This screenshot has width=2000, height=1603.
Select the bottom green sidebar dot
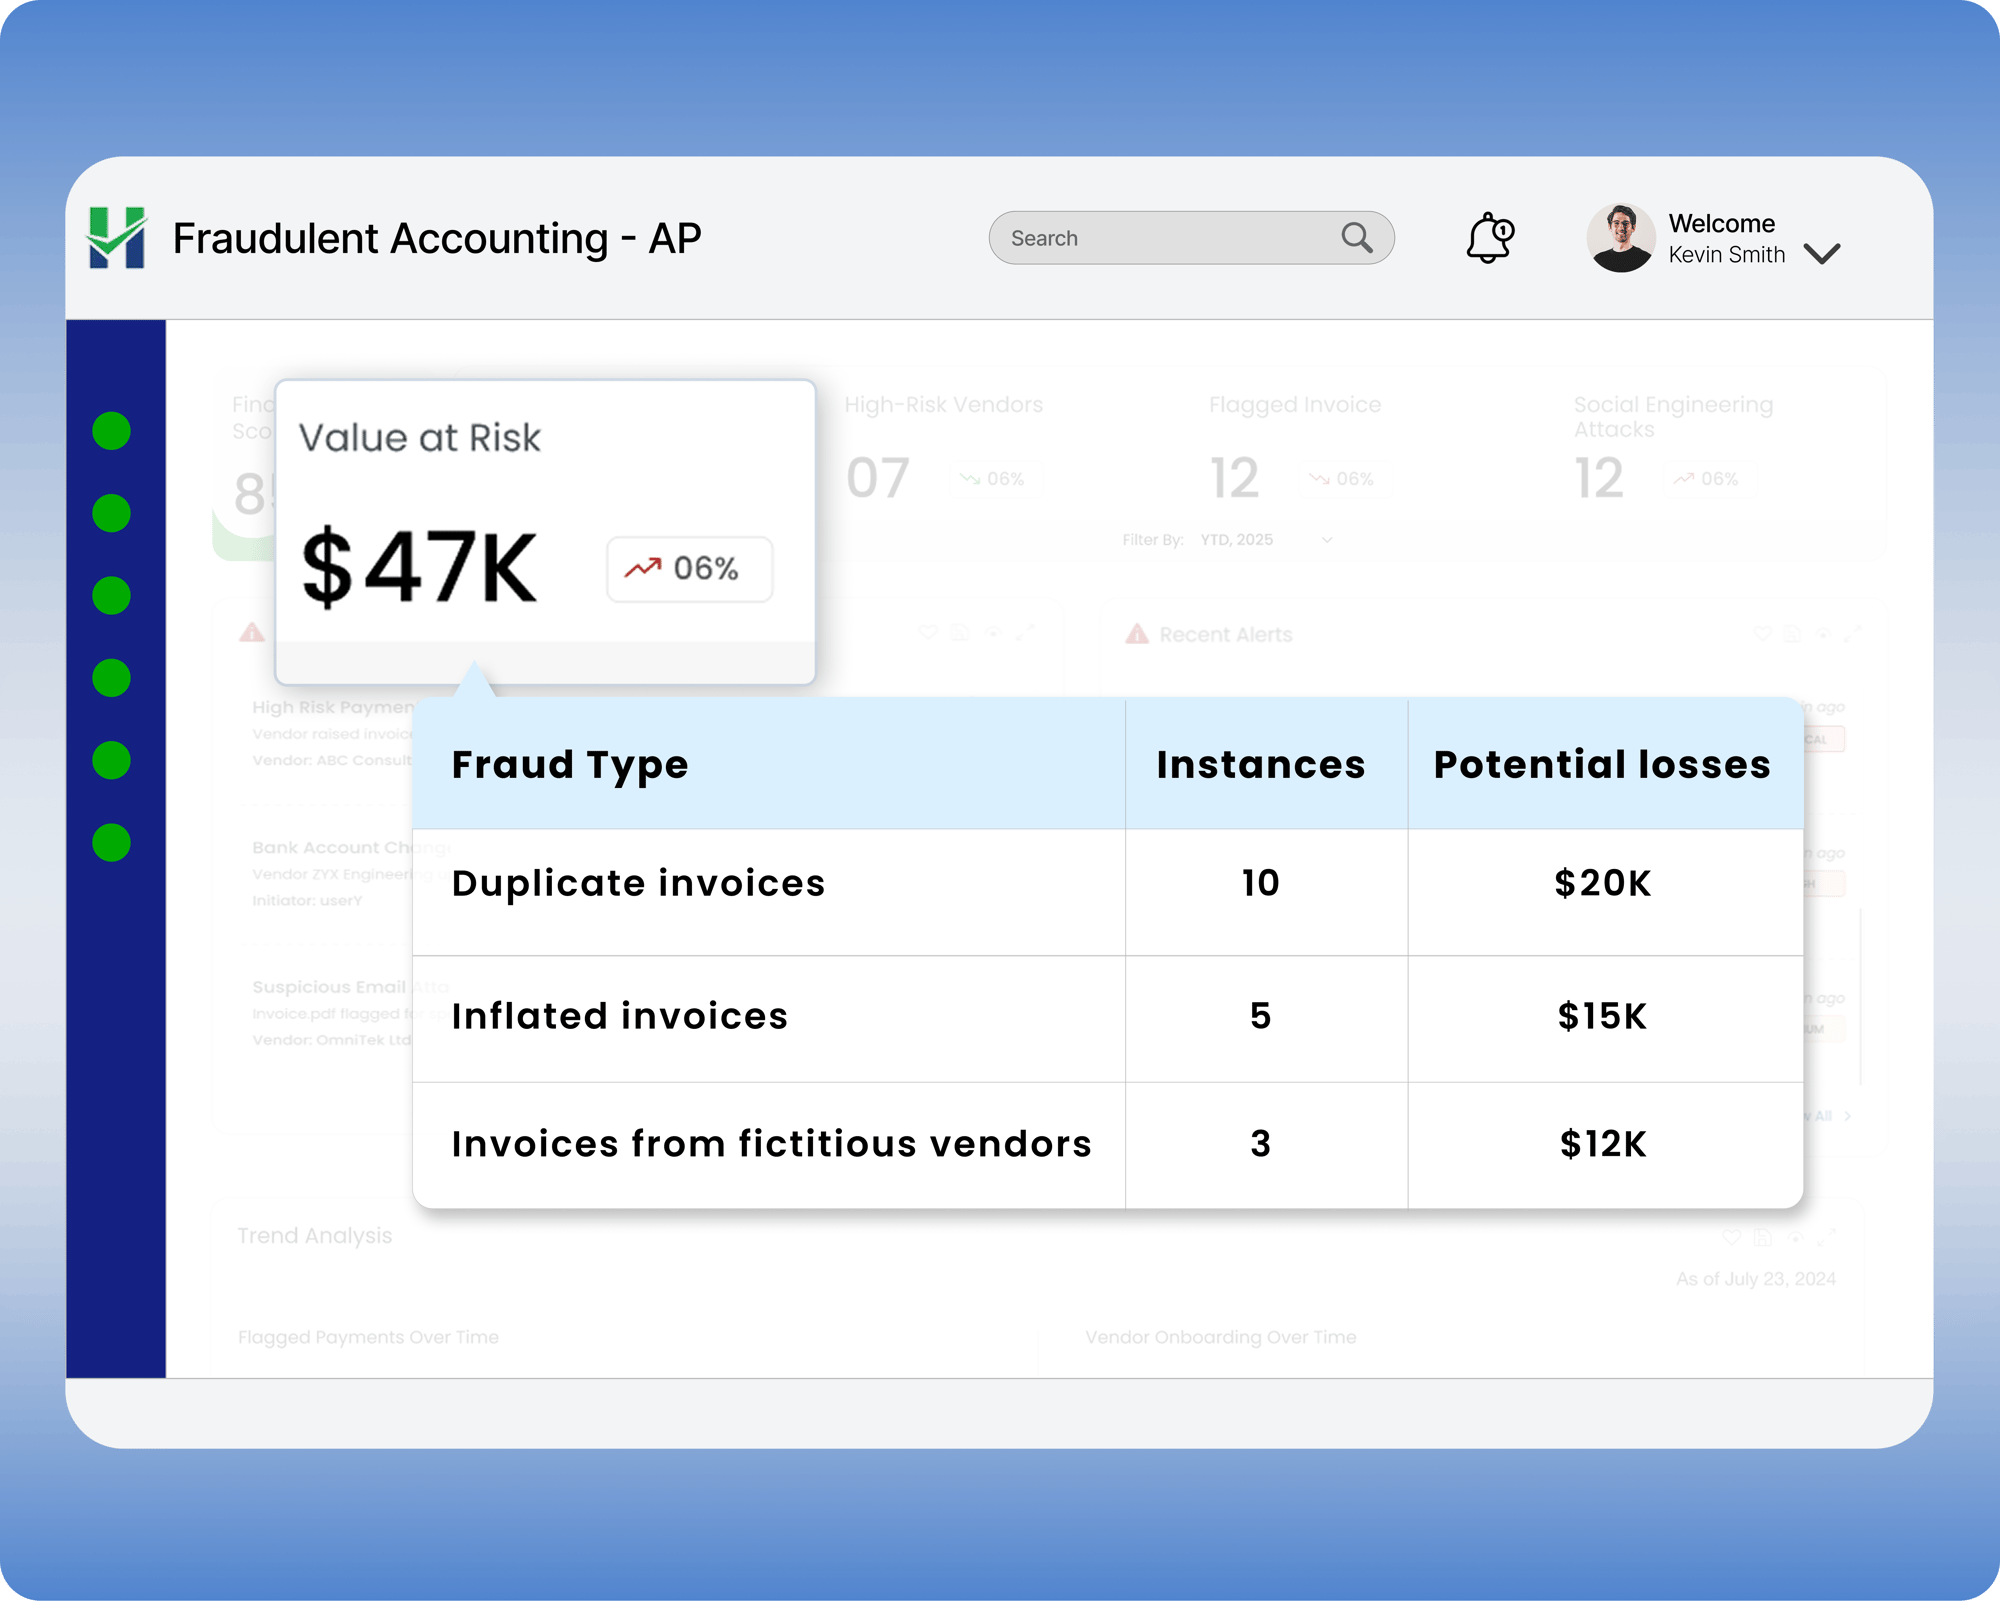point(112,843)
